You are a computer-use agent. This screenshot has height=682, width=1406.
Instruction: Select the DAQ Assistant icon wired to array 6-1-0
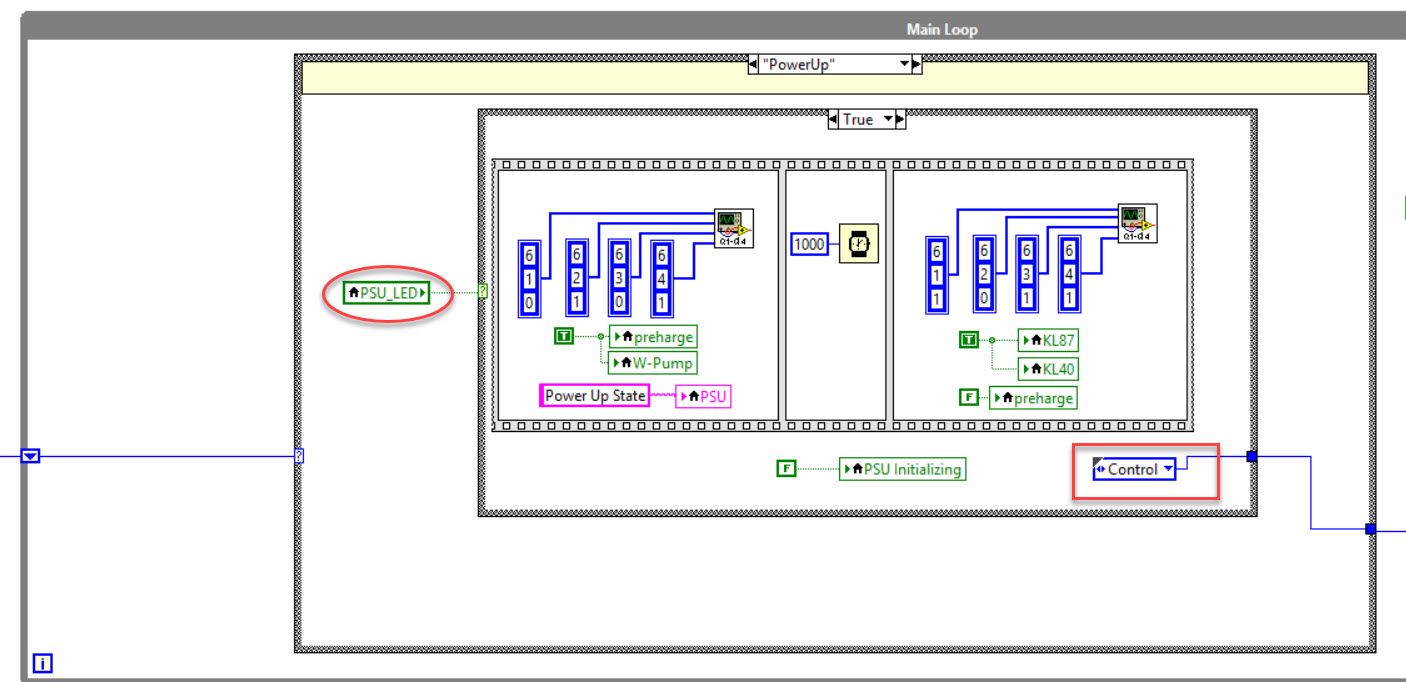click(x=733, y=227)
